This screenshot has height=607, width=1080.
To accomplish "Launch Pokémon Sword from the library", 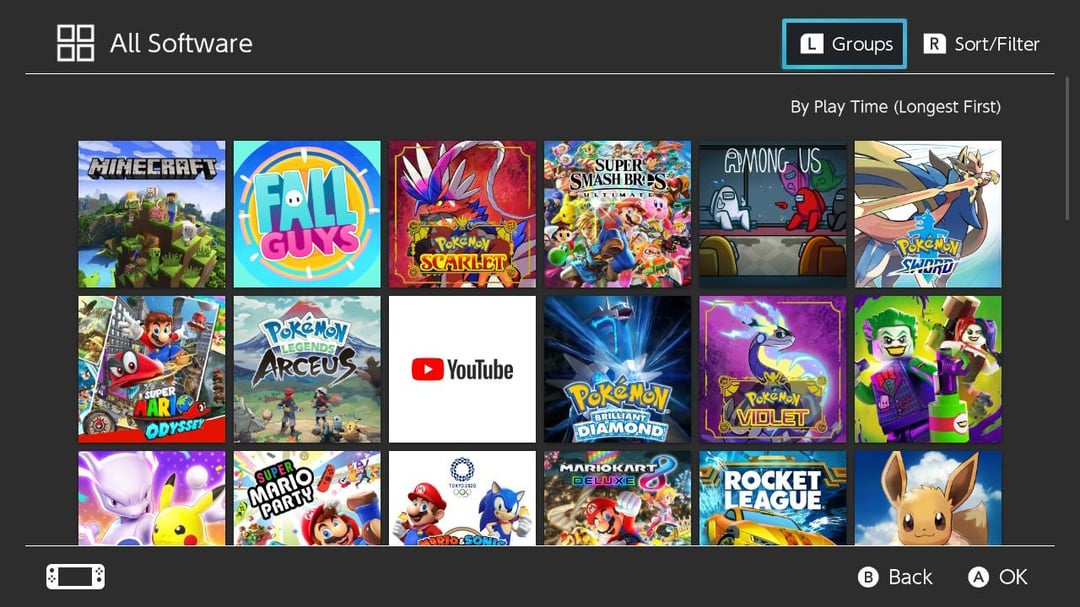I will 927,214.
